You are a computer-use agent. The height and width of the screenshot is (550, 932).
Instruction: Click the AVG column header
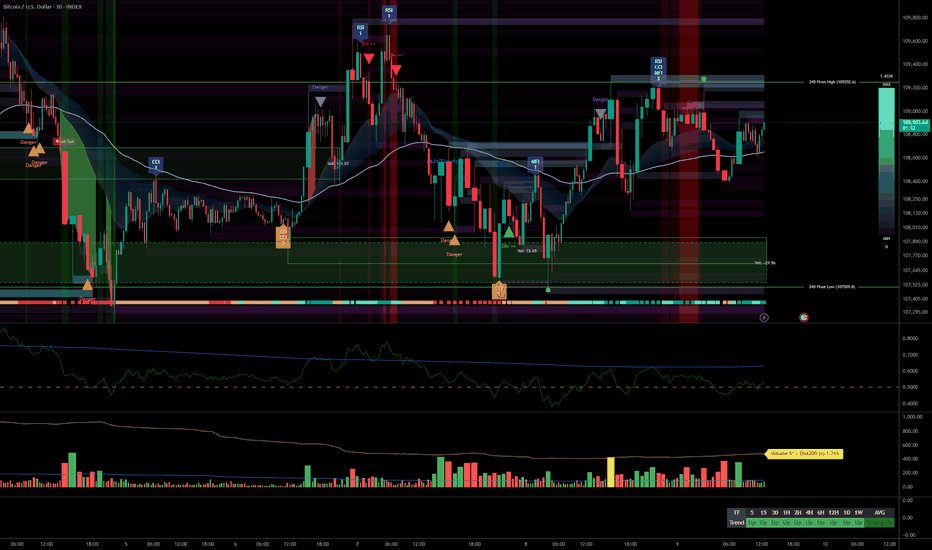click(x=880, y=513)
